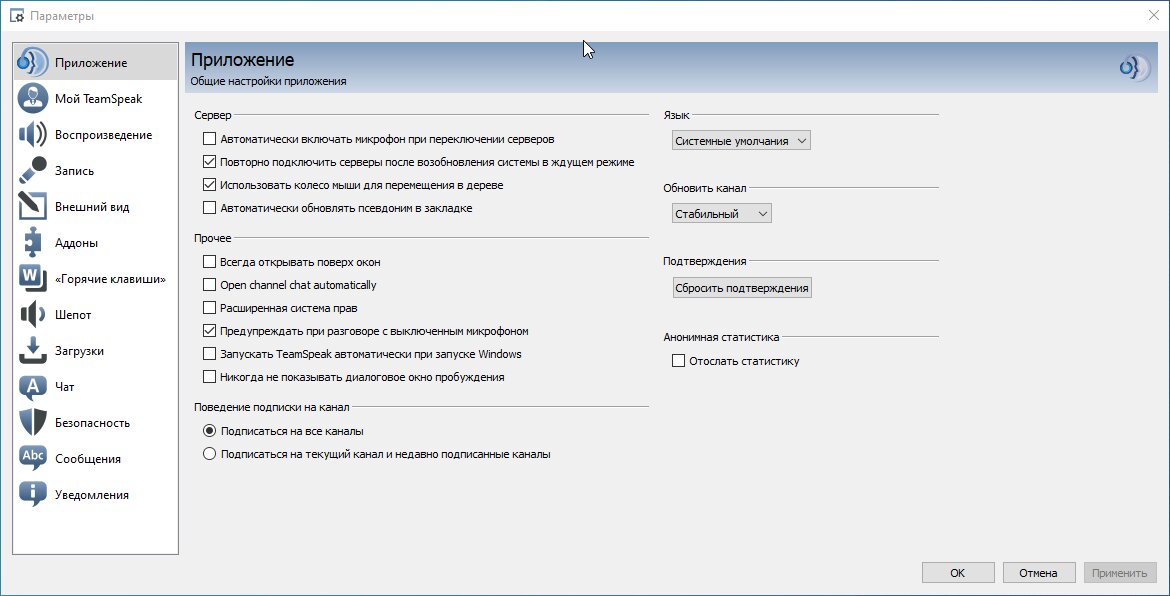Image resolution: width=1170 pixels, height=596 pixels.
Task: Click the Загрузки download arrow icon
Action: 32,351
